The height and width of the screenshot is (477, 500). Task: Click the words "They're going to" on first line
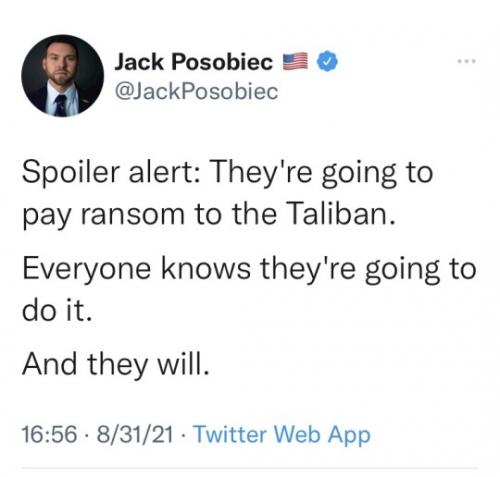[322, 173]
